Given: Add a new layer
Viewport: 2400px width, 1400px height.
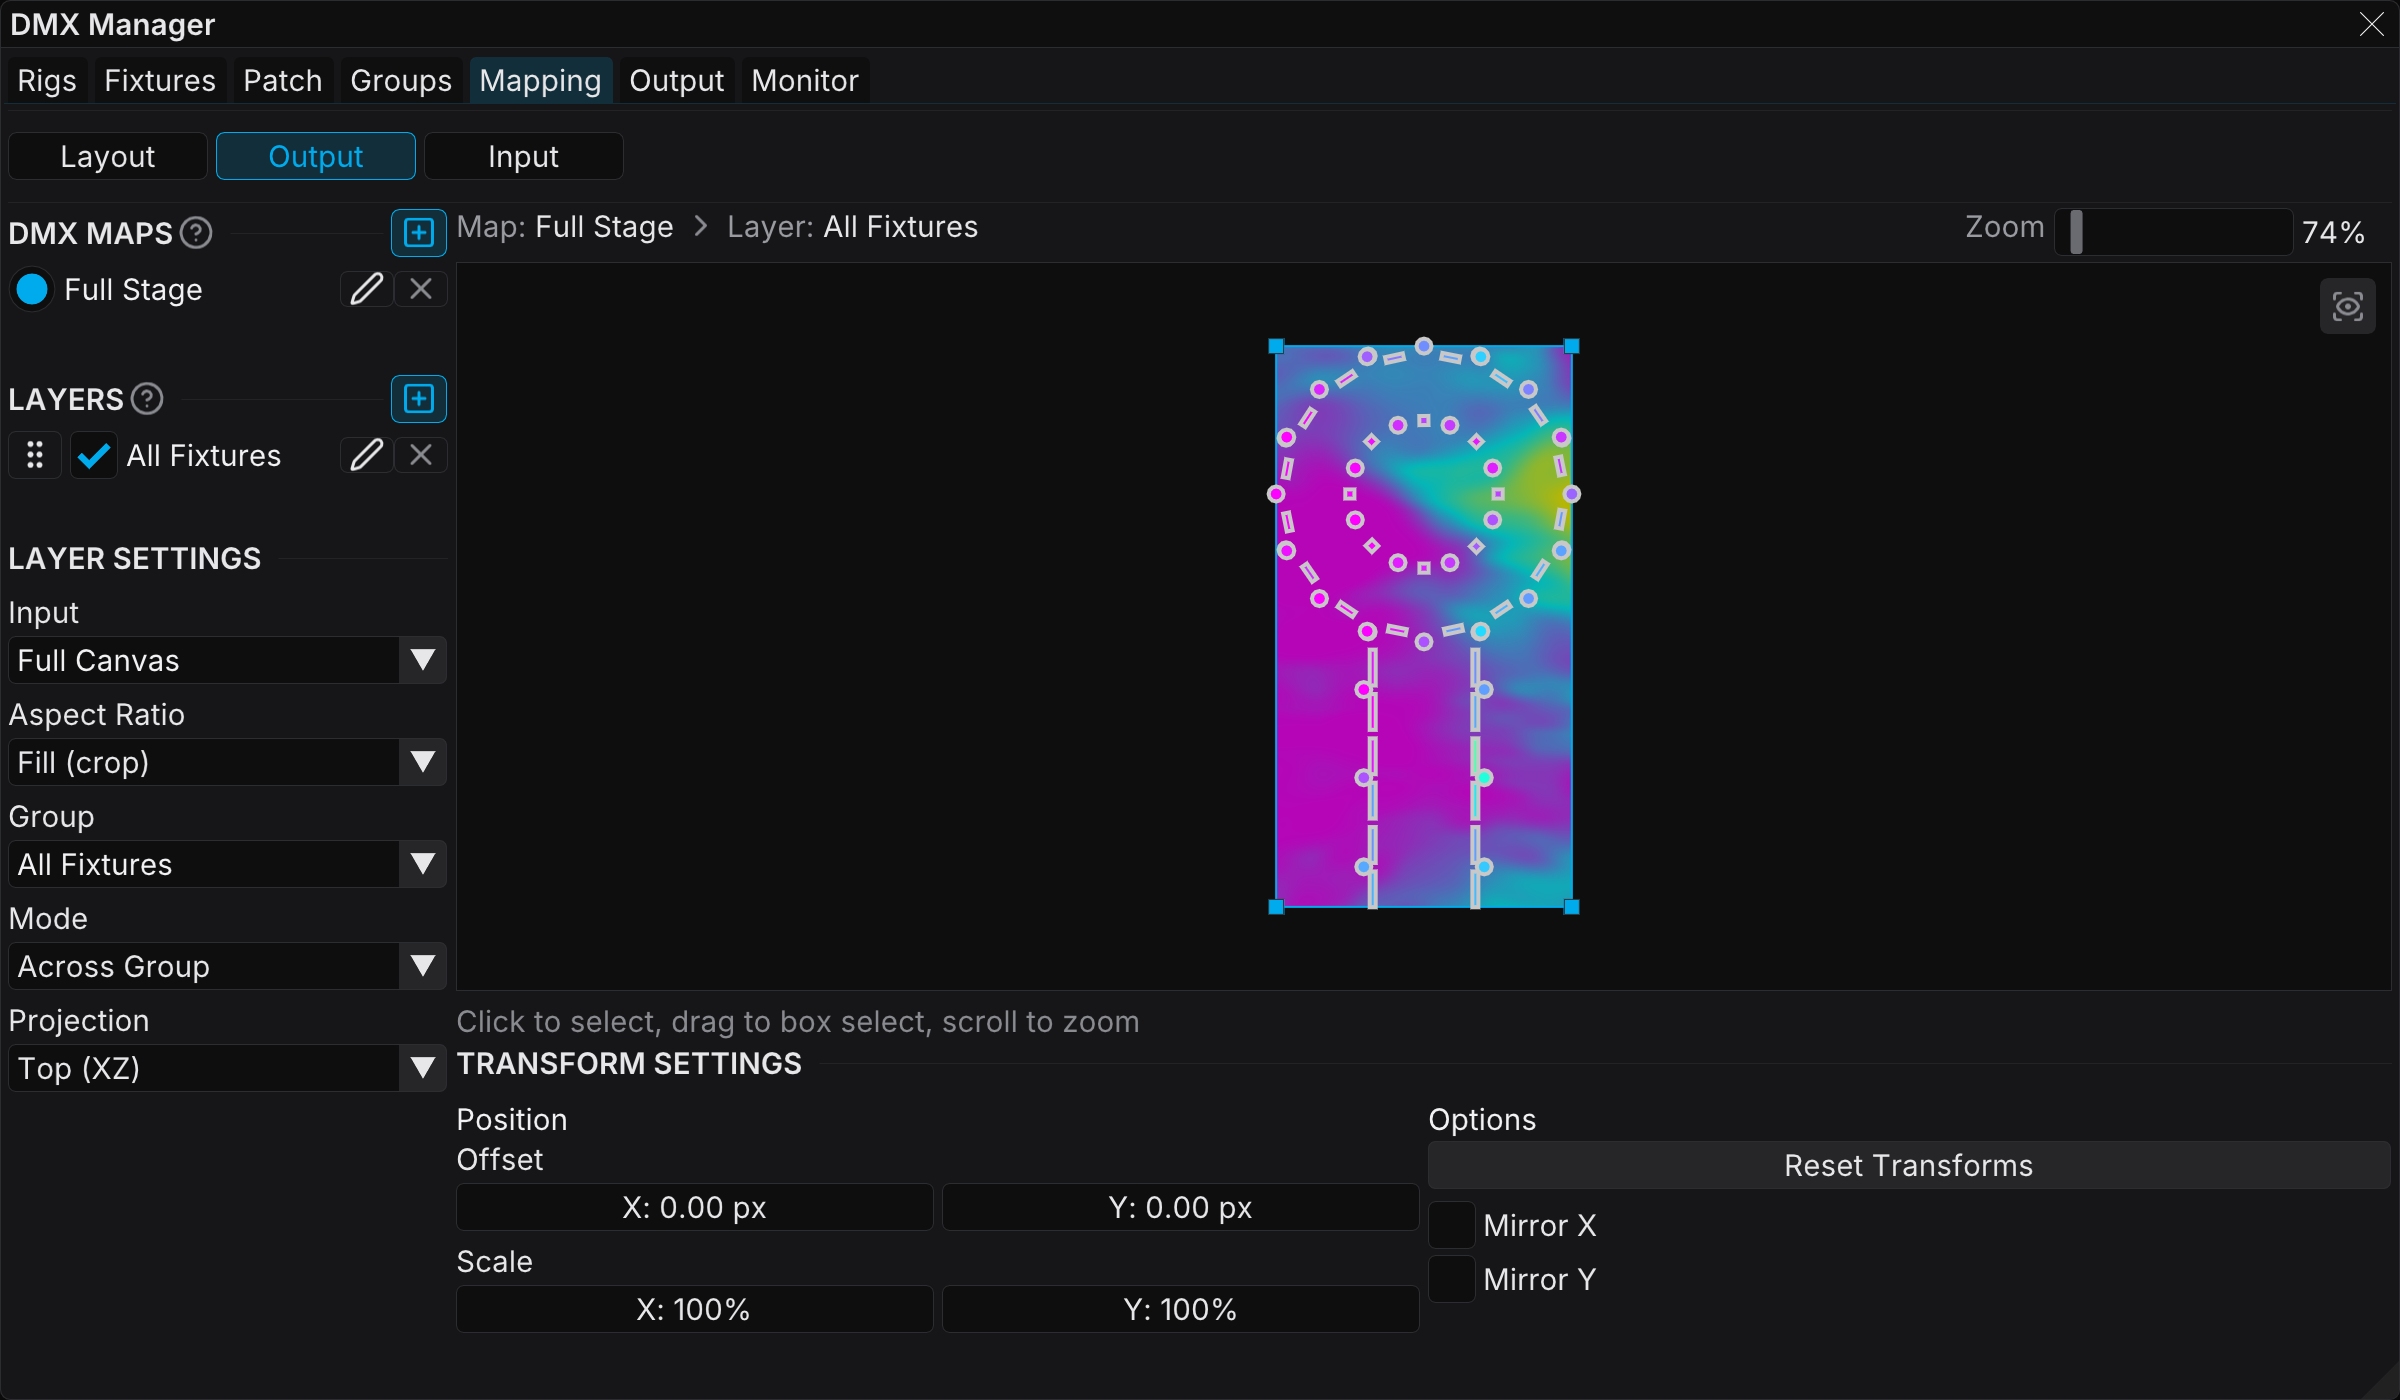Looking at the screenshot, I should click(418, 399).
